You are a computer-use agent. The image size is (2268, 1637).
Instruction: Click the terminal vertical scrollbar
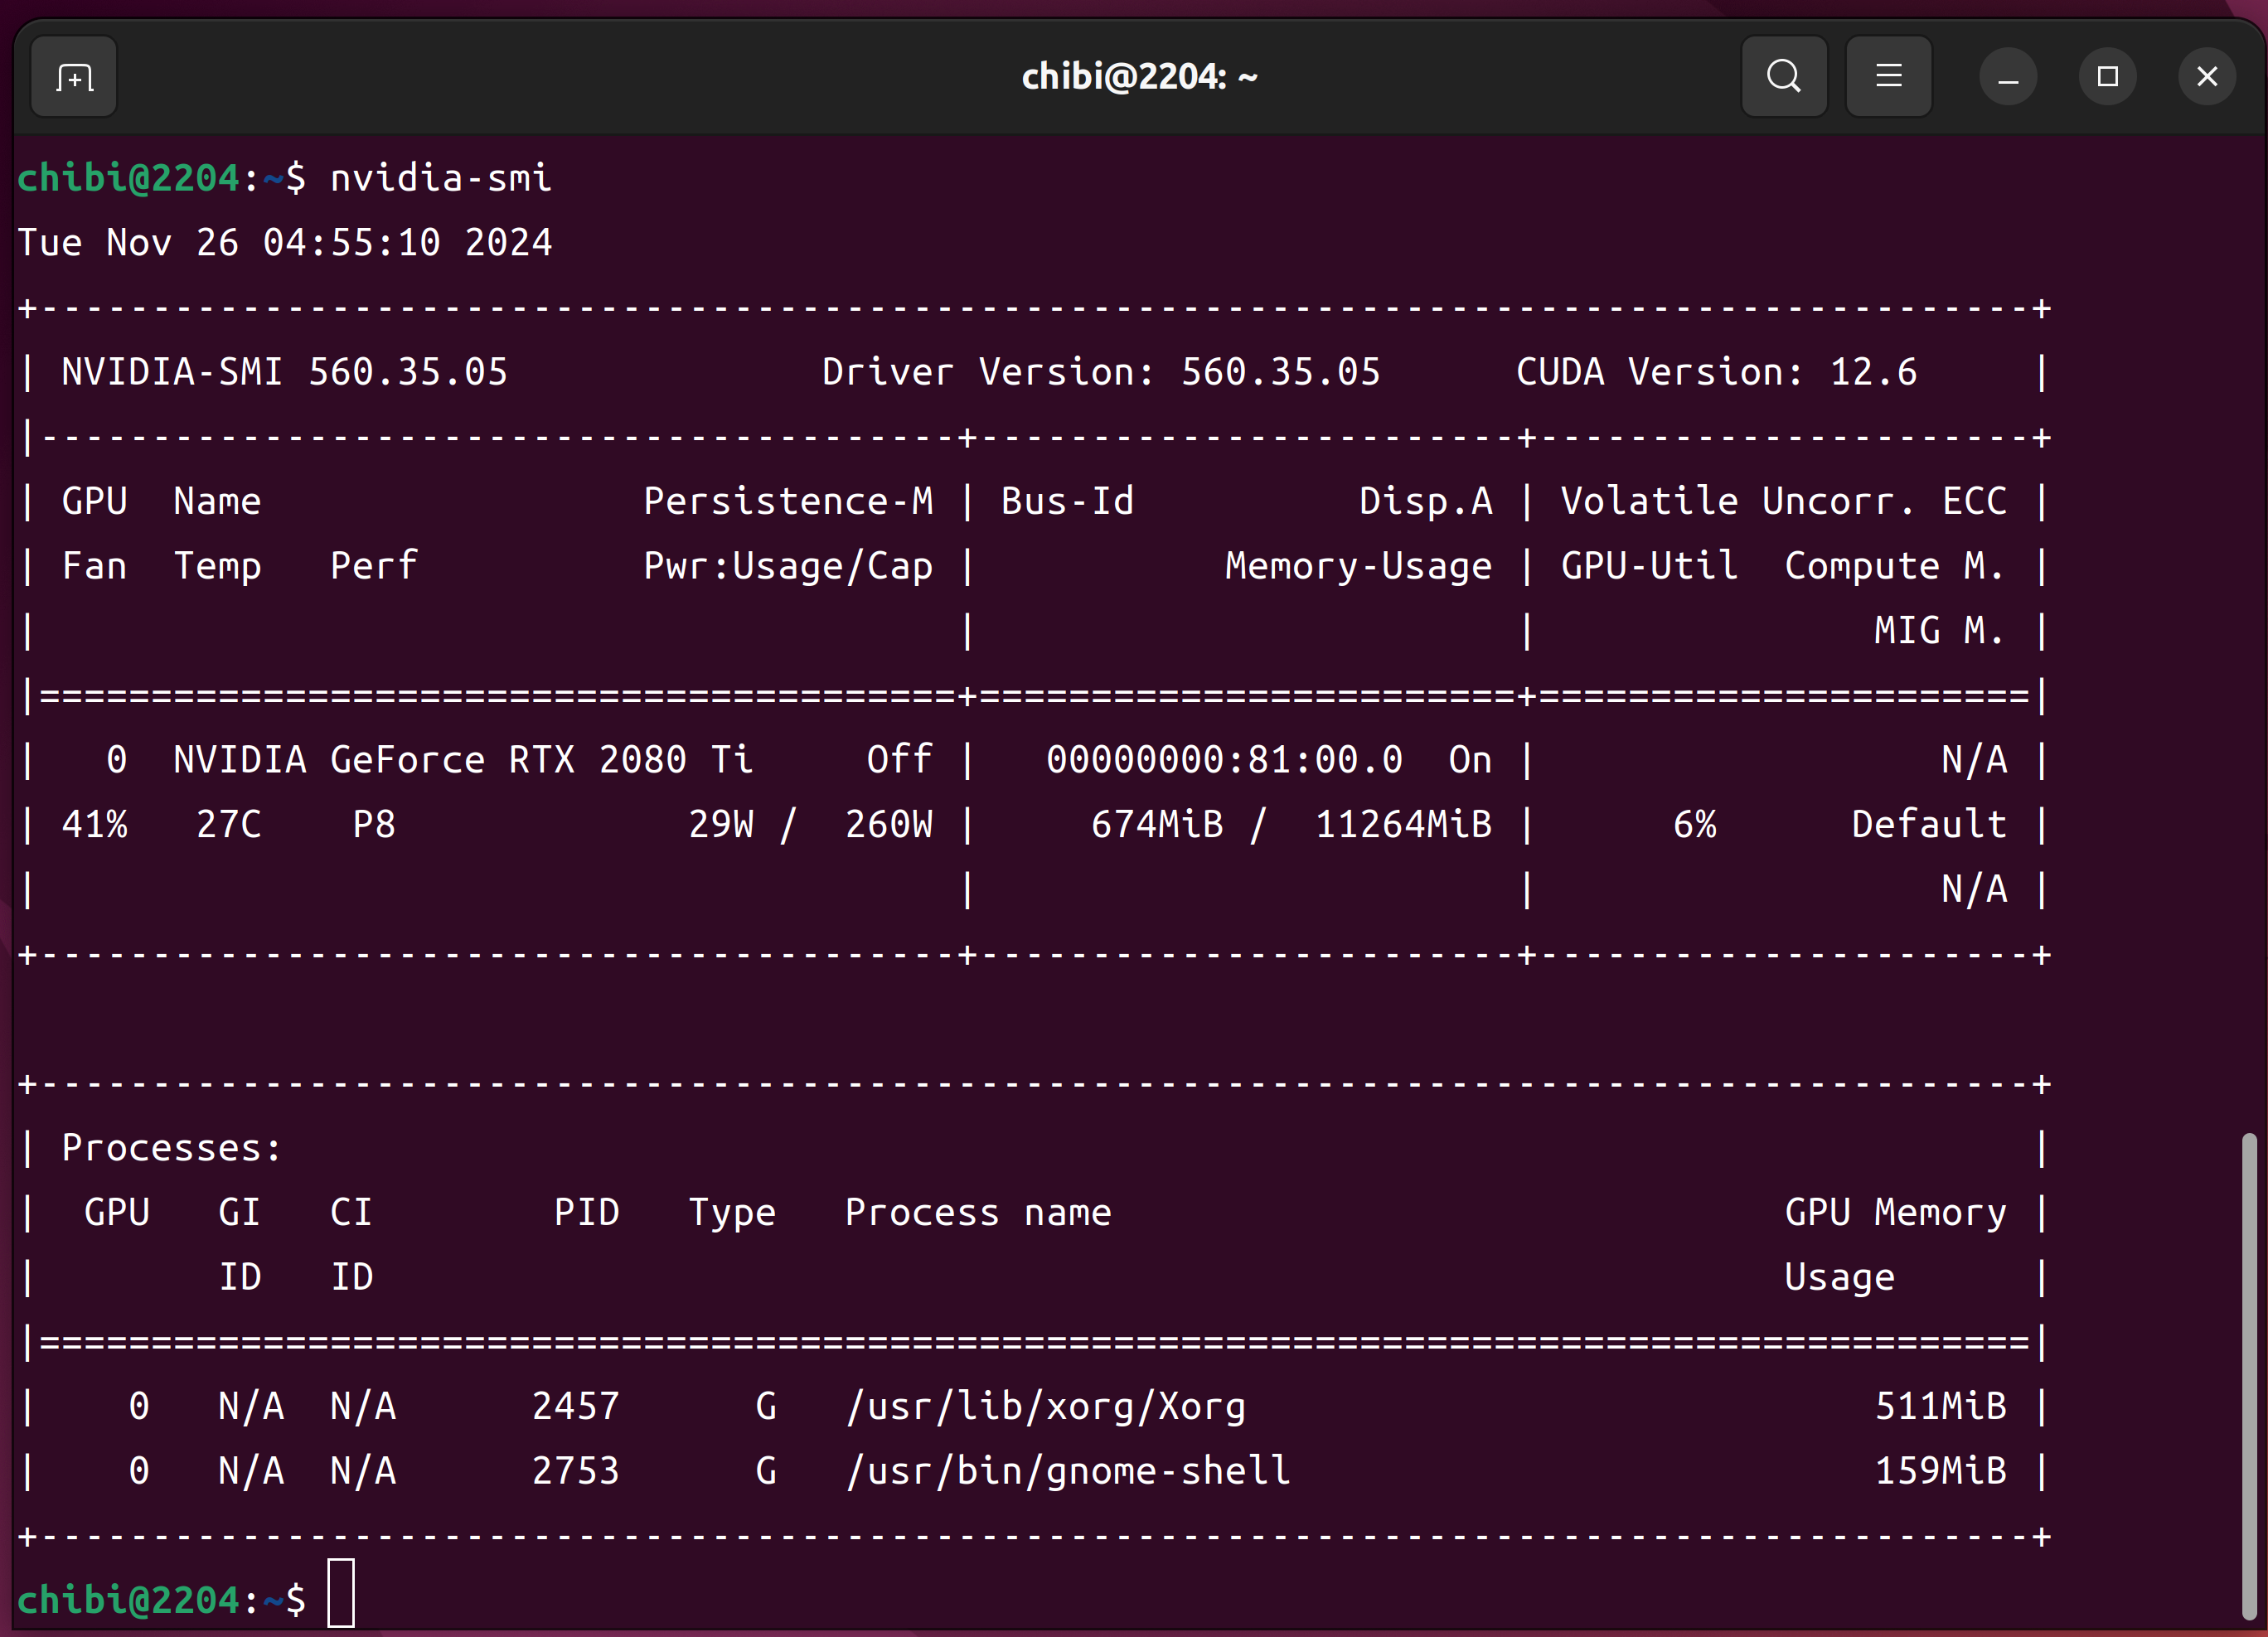tap(2248, 1375)
